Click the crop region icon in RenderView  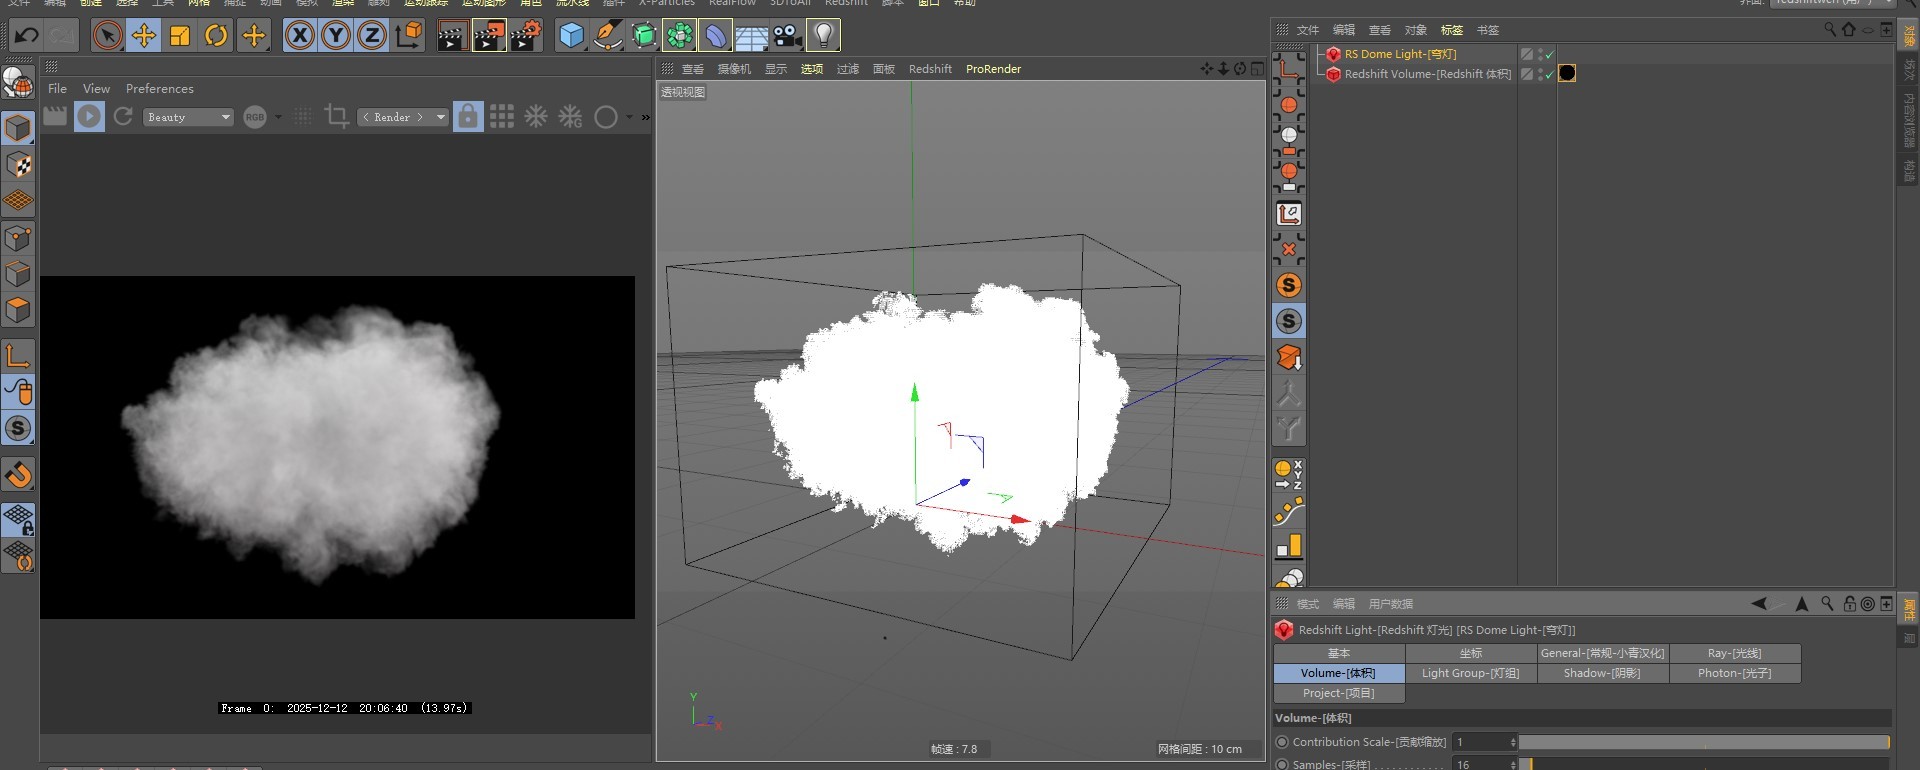point(337,117)
